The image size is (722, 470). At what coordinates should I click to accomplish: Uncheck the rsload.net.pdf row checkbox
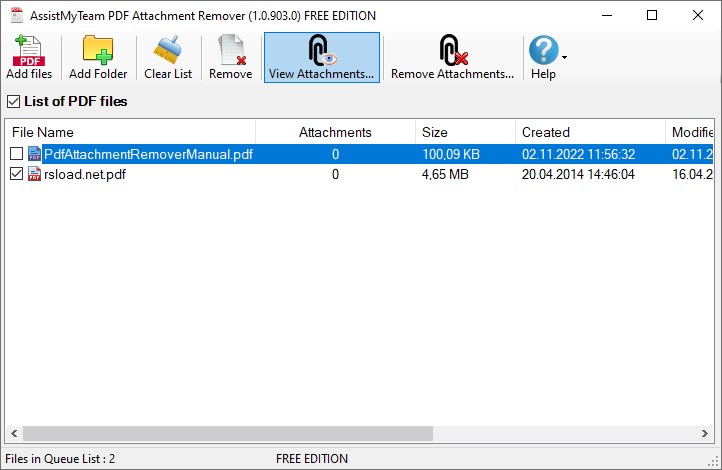click(17, 174)
